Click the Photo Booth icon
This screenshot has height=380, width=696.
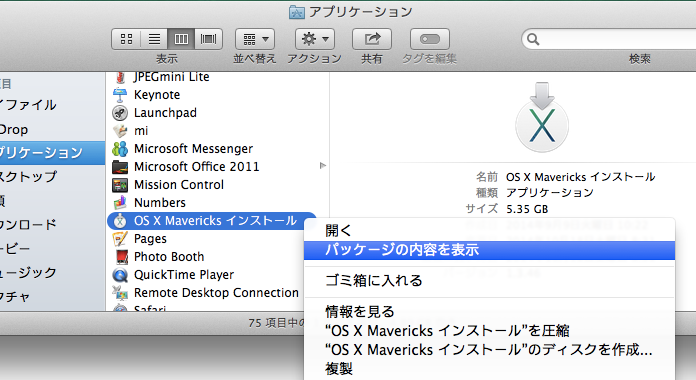click(121, 257)
